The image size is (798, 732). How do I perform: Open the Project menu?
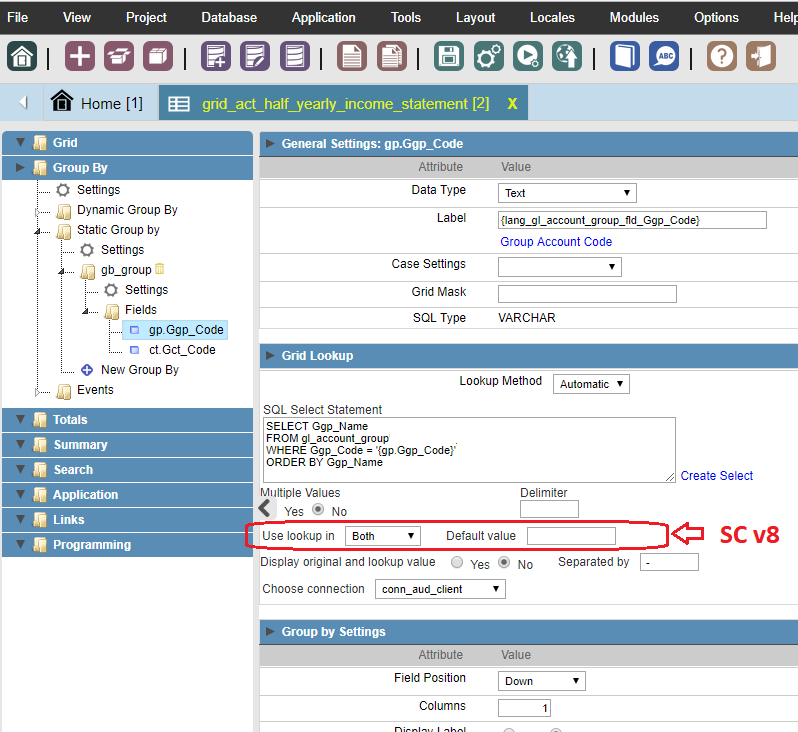pos(146,17)
